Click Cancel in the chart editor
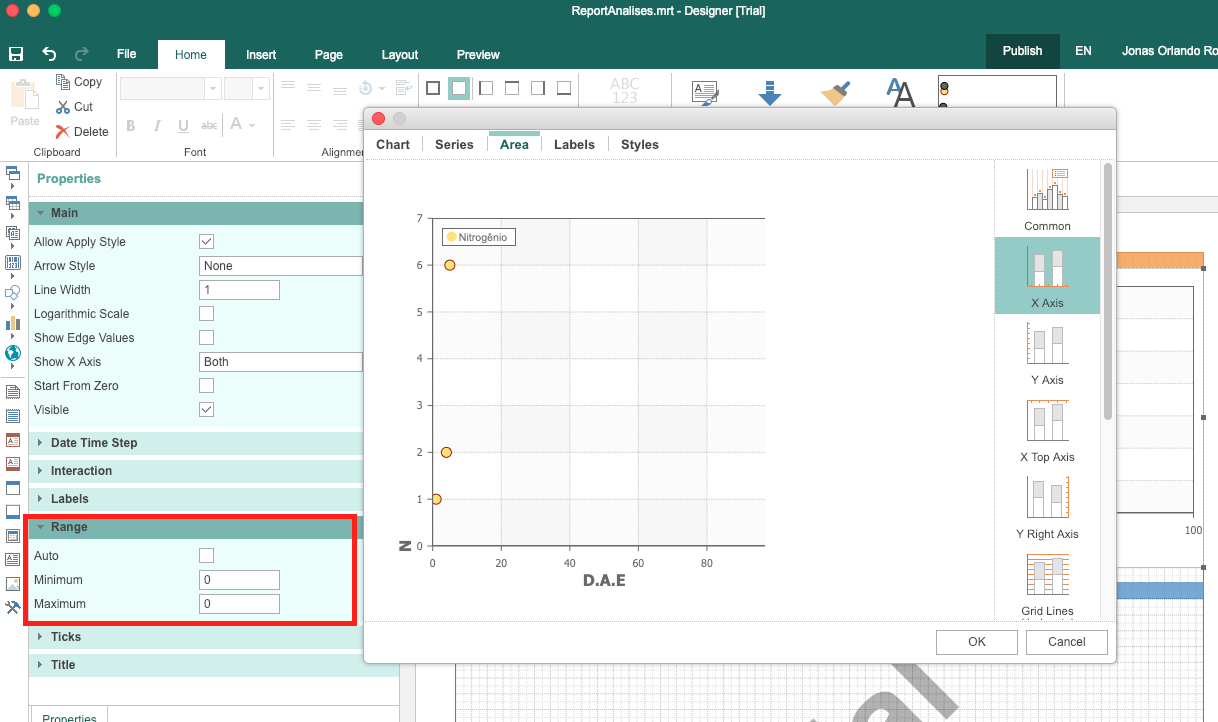The height and width of the screenshot is (722, 1218). click(1067, 642)
